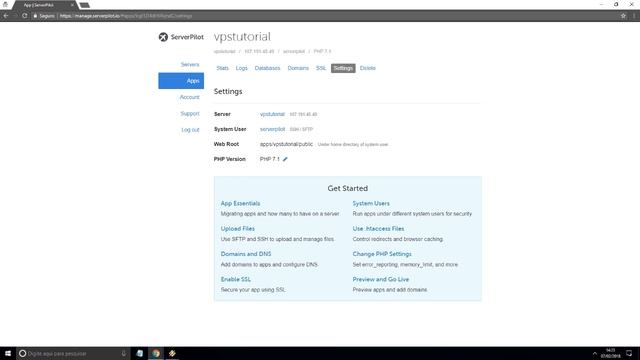The width and height of the screenshot is (640, 360).
Task: Switch to the Logs tab
Action: click(242, 68)
